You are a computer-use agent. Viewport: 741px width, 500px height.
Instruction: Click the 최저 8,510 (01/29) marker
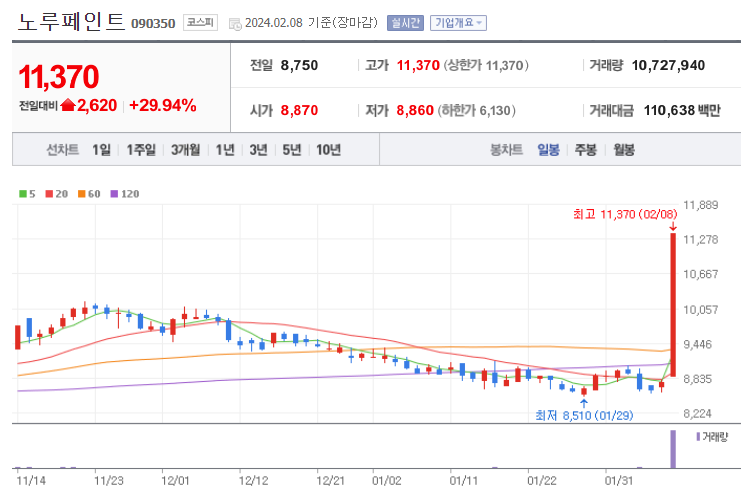[584, 415]
